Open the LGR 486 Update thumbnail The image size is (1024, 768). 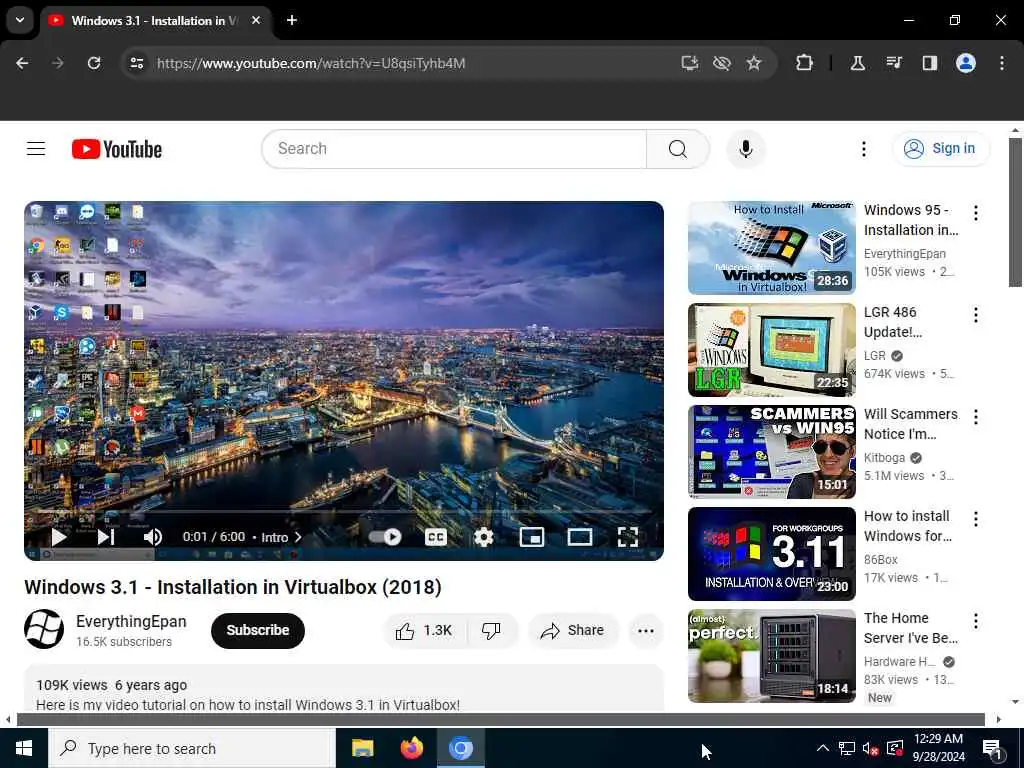(771, 349)
